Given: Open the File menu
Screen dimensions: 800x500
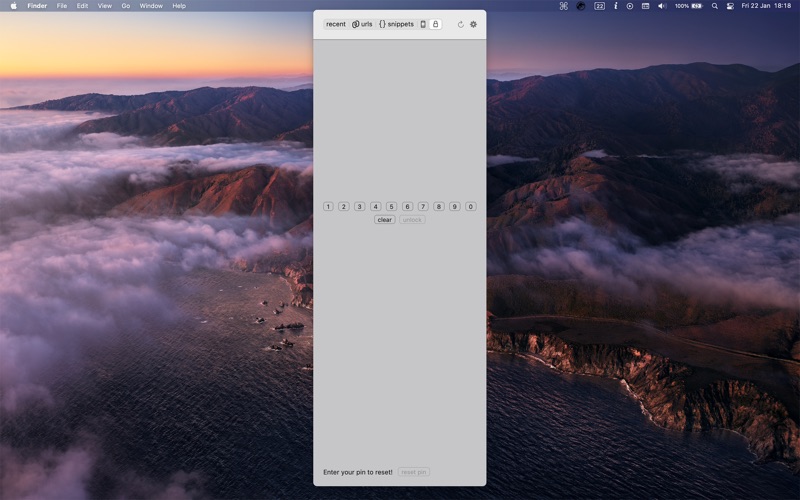Looking at the screenshot, I should pos(62,6).
